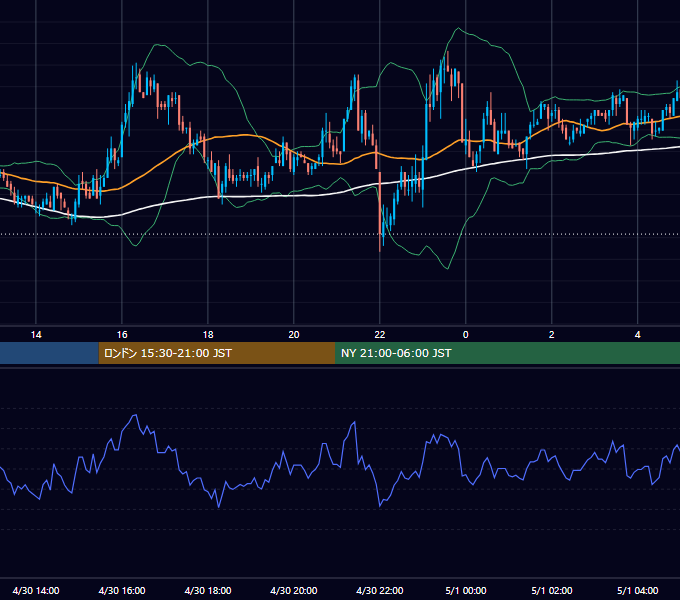Select the London 15:30-21:00 JST session bar

click(217, 353)
